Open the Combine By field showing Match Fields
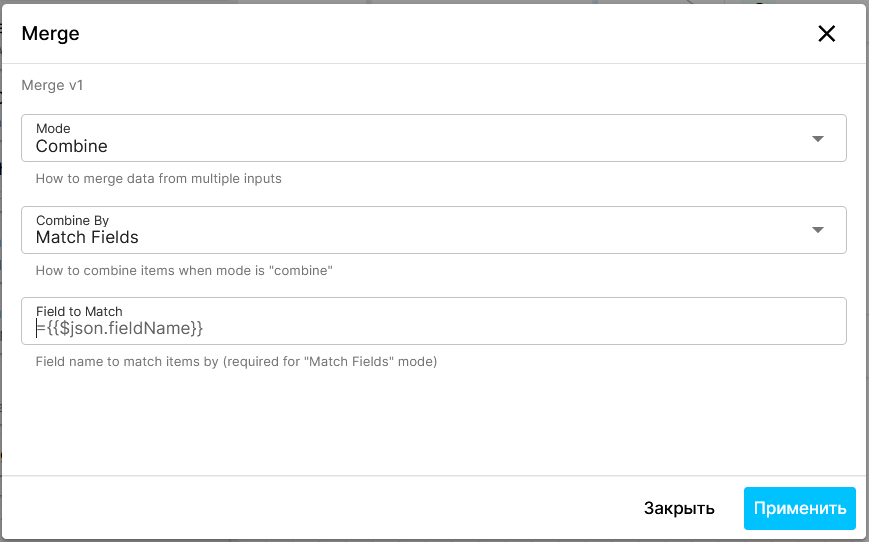This screenshot has width=869, height=542. pos(434,230)
